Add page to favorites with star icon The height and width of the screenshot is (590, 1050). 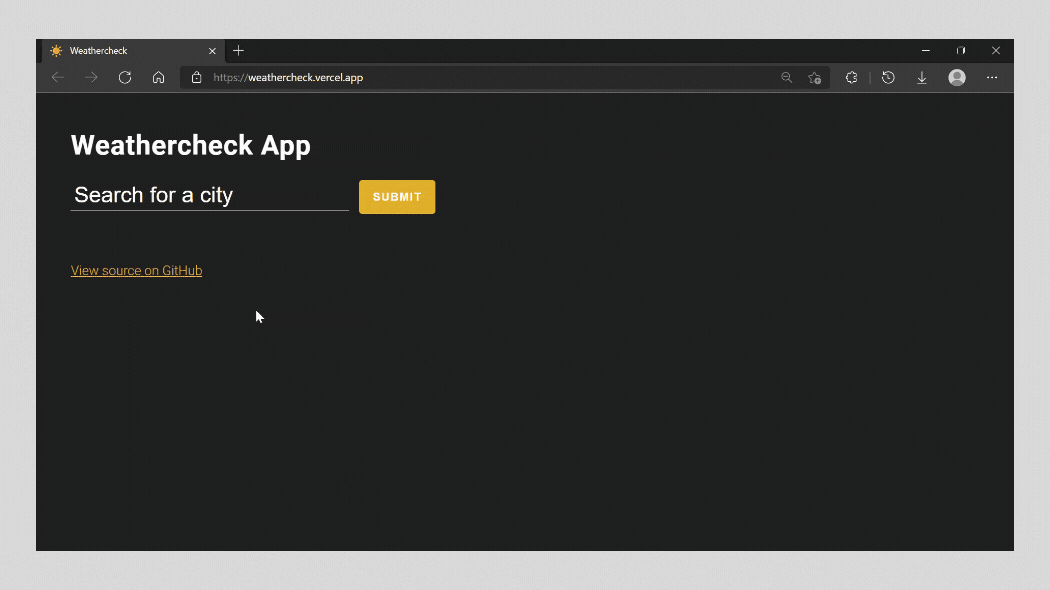coord(814,78)
